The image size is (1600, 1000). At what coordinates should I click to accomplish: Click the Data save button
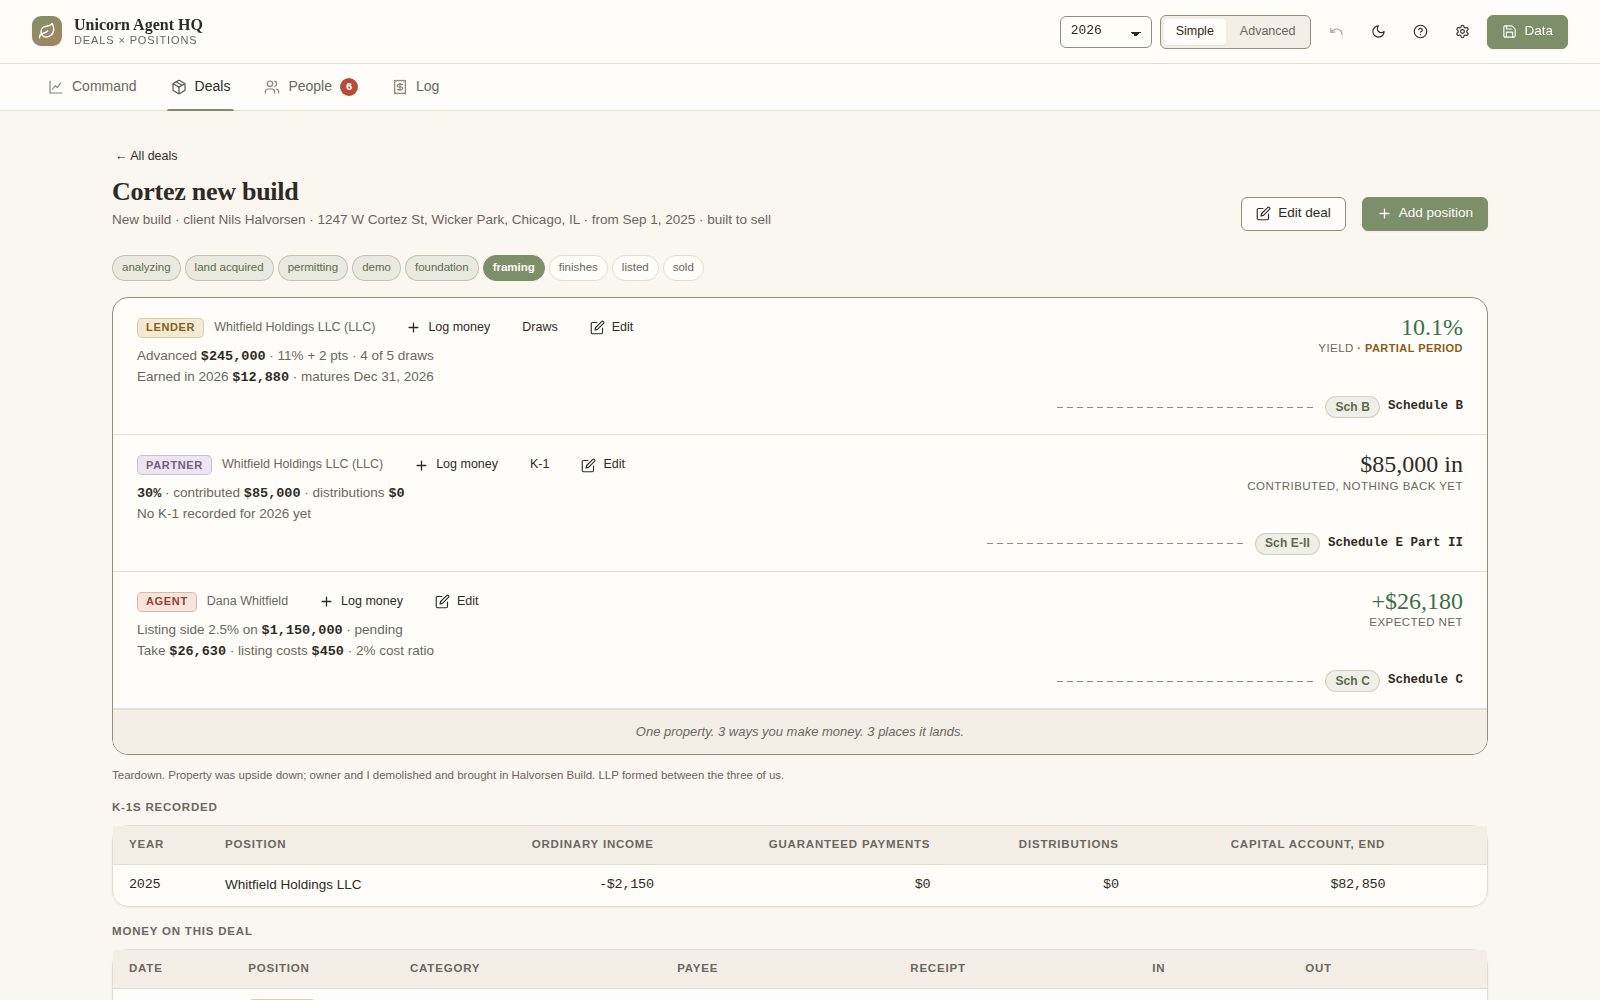click(1527, 31)
